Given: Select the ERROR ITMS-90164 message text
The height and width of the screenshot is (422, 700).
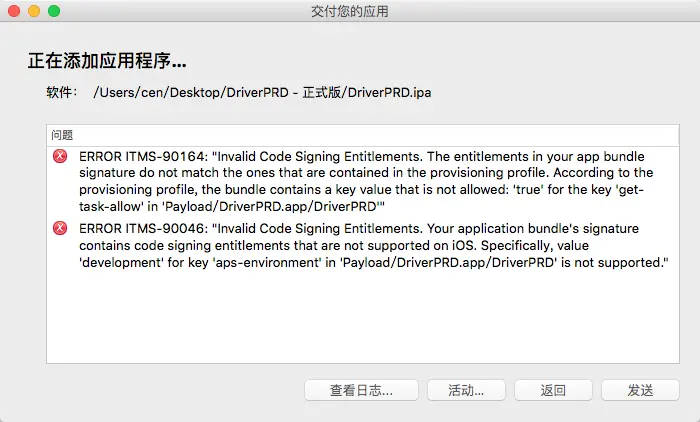Looking at the screenshot, I should tap(366, 181).
